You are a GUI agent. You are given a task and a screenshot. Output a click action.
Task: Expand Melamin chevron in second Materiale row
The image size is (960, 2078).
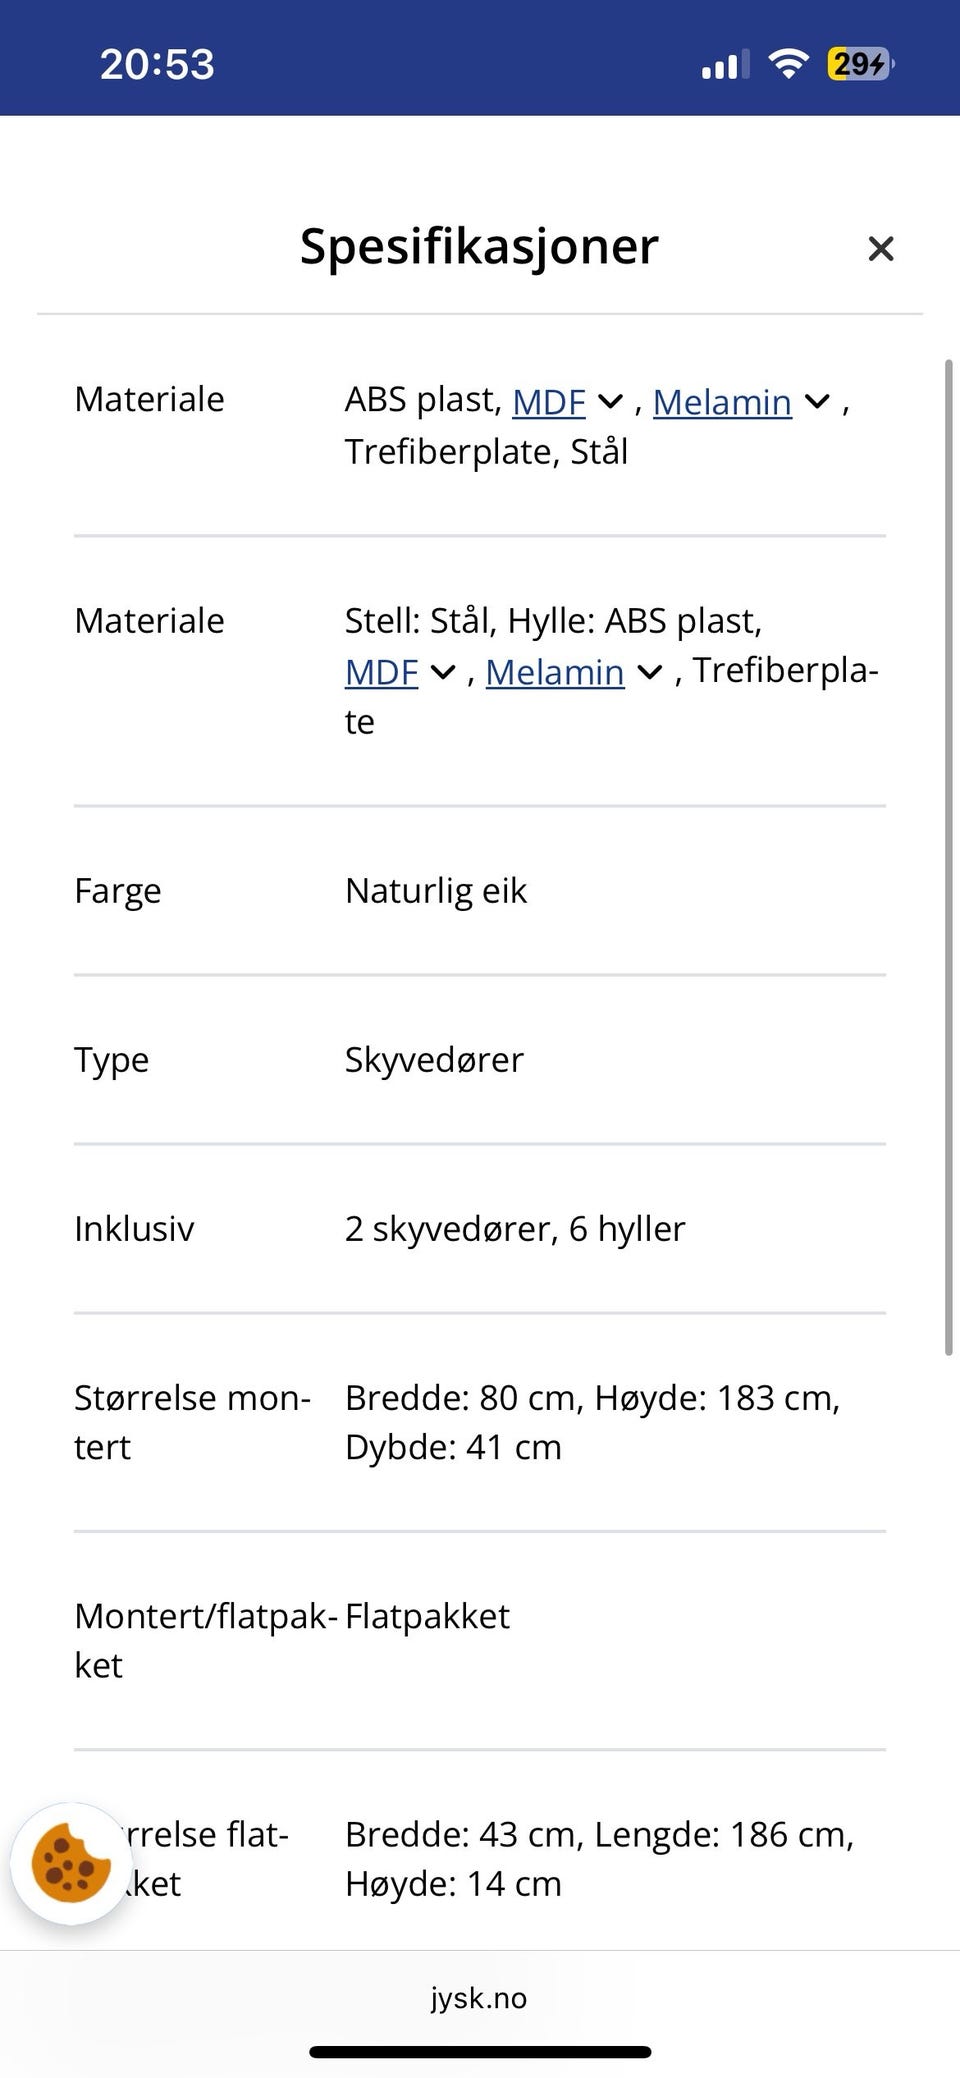[650, 672]
